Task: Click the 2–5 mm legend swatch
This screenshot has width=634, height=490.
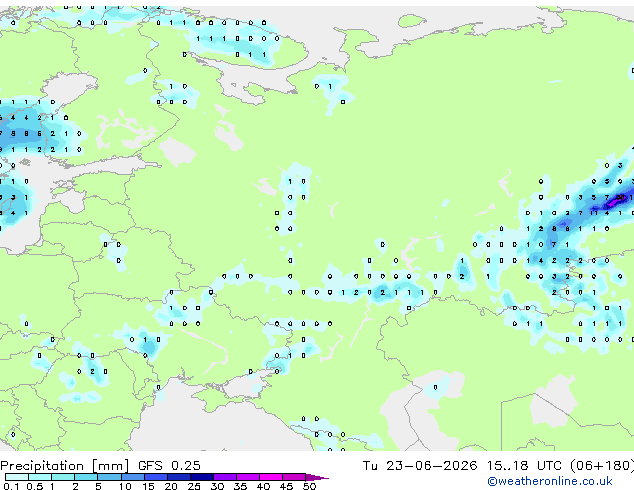Action: (86, 477)
